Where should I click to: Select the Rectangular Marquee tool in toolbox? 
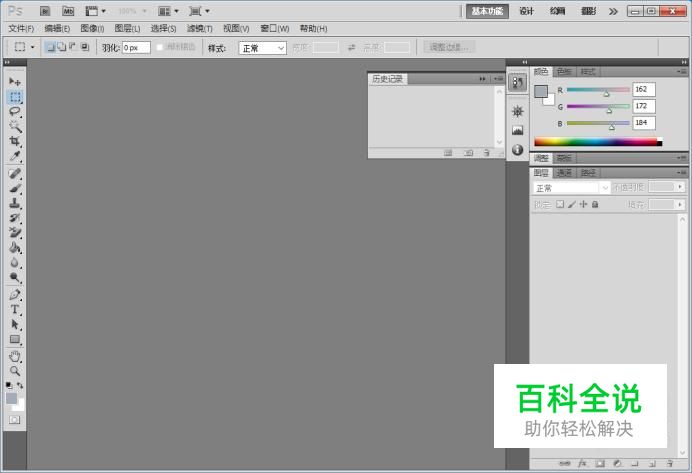(x=15, y=97)
